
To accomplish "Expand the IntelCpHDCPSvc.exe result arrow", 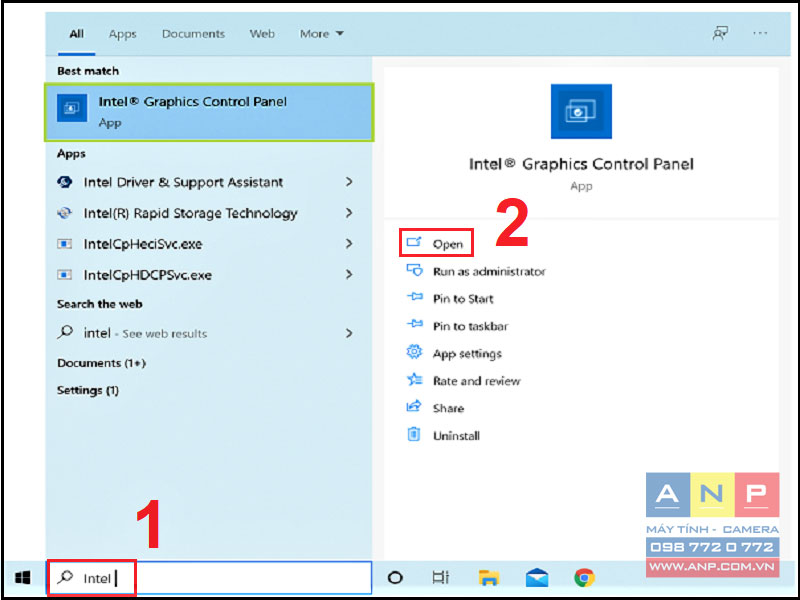I will pos(349,274).
